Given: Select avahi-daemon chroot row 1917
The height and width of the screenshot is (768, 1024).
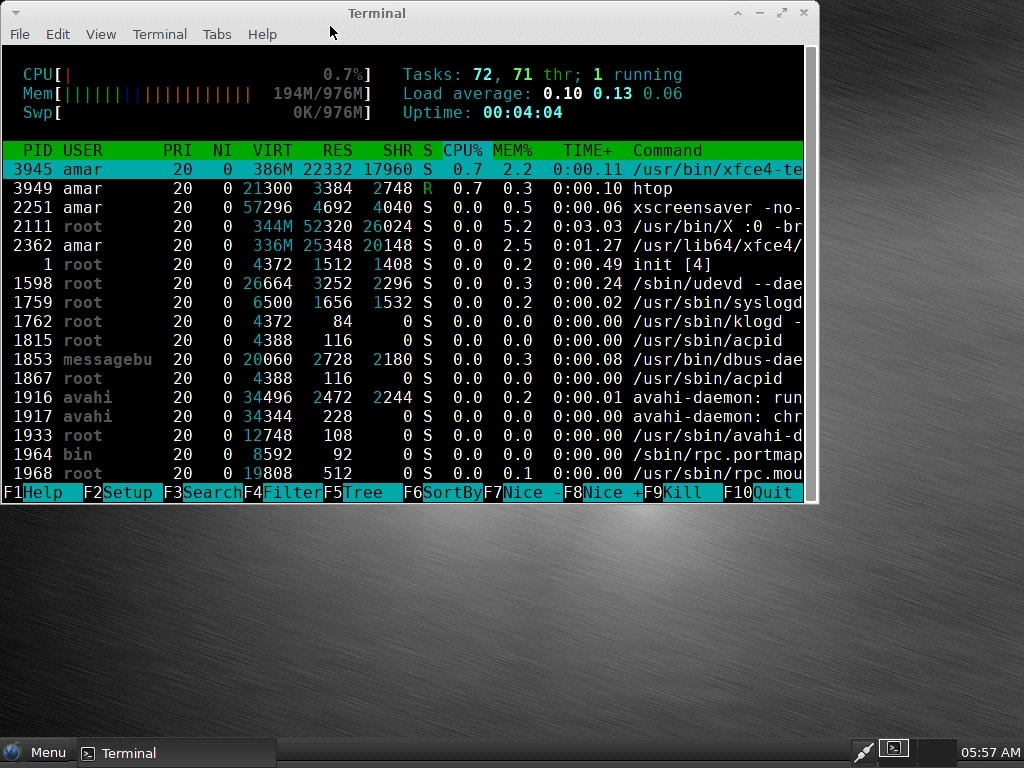Looking at the screenshot, I should pyautogui.click(x=403, y=416).
